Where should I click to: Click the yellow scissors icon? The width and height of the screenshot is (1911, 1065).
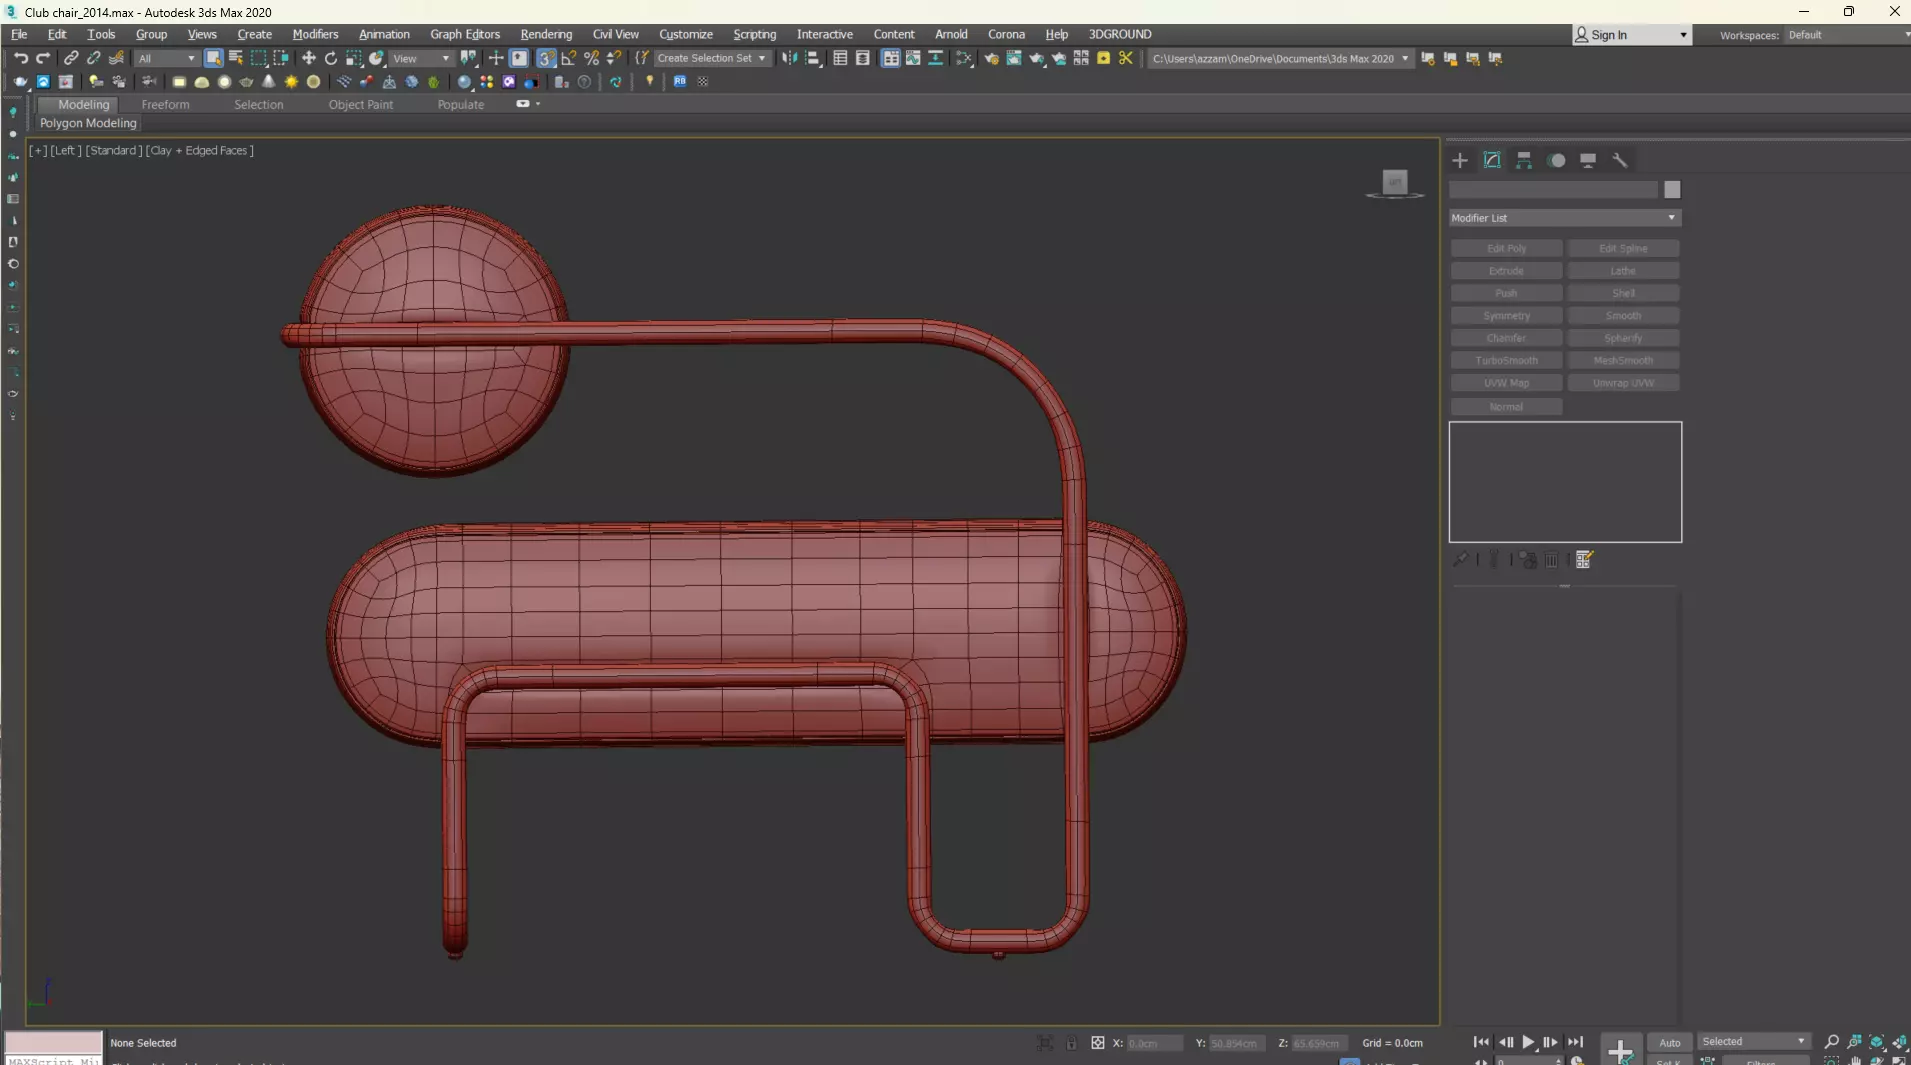point(1126,58)
